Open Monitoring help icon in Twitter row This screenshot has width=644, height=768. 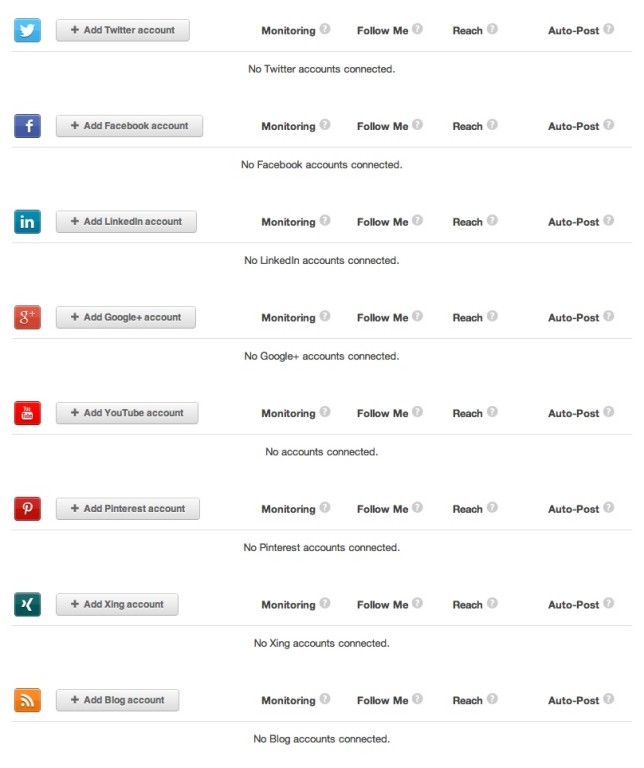coord(325,29)
